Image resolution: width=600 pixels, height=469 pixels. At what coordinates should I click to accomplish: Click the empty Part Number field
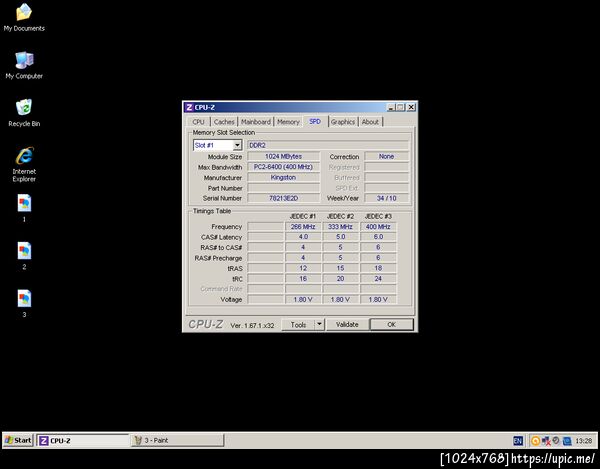click(284, 188)
